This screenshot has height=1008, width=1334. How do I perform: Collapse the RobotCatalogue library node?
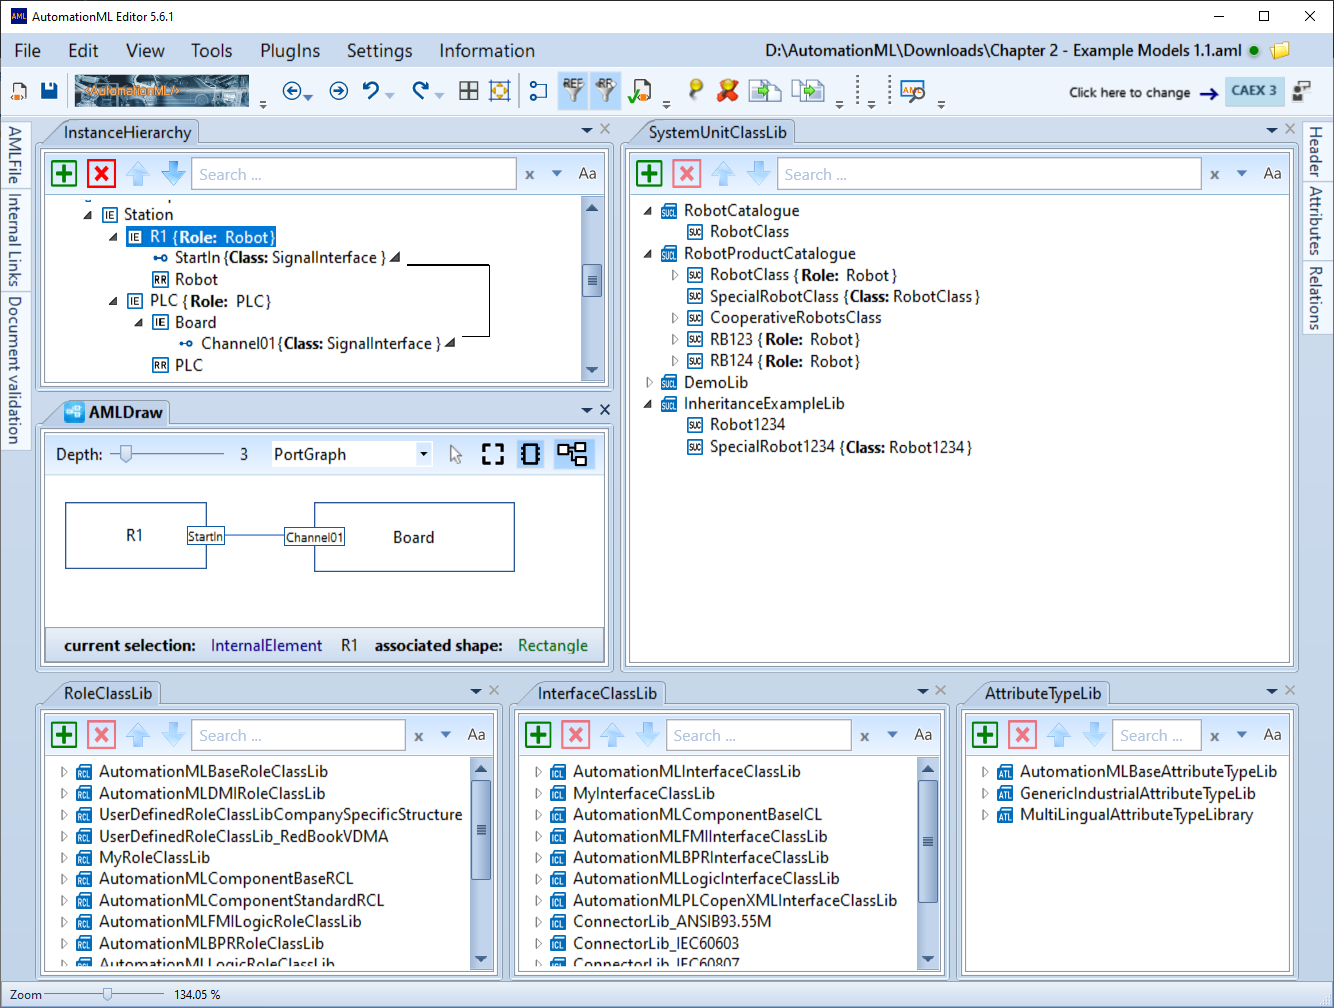pos(648,211)
